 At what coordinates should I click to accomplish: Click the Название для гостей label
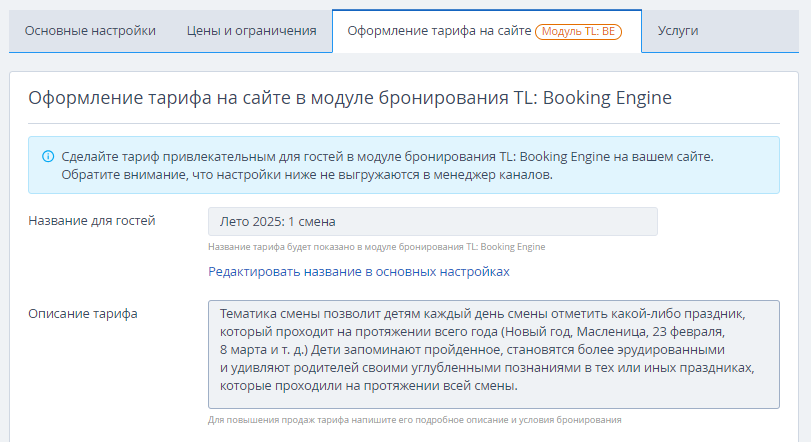coord(92,221)
